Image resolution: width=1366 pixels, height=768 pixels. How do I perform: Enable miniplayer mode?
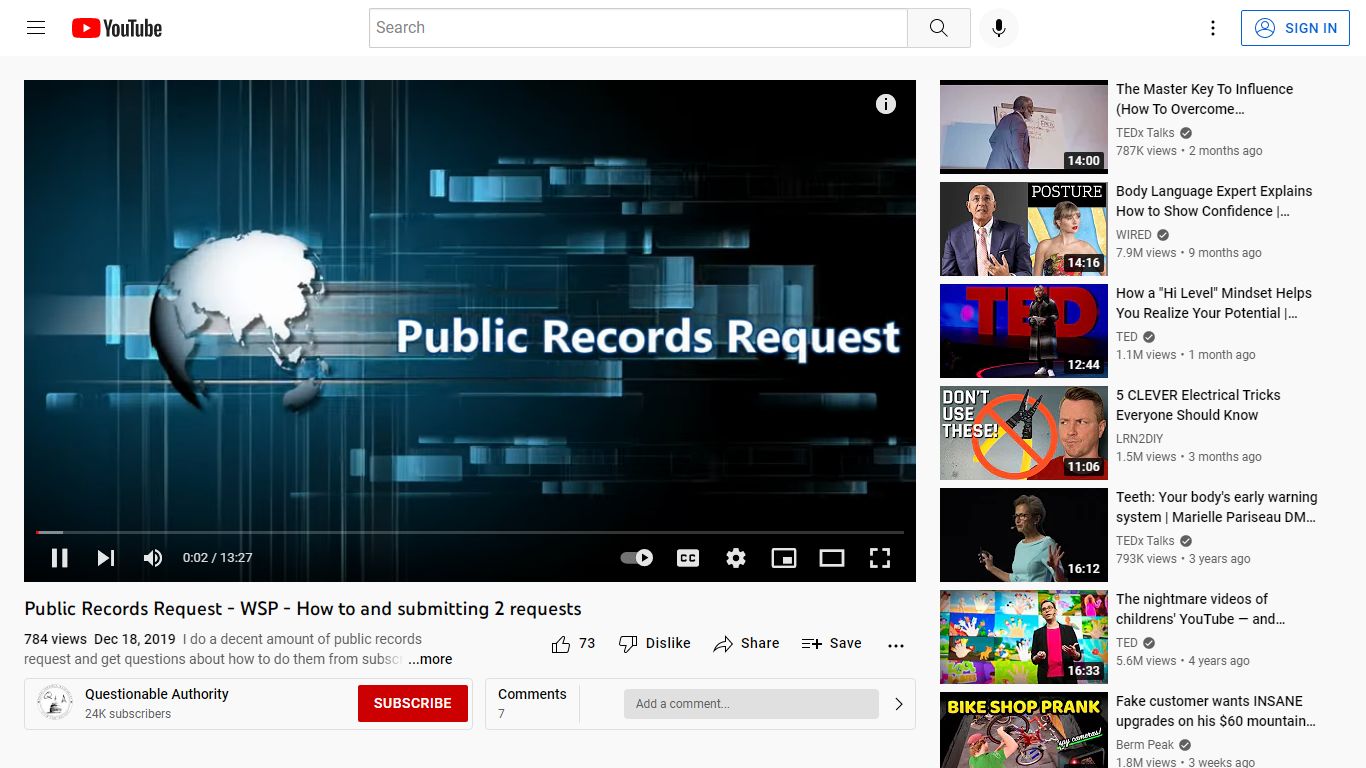pos(784,558)
